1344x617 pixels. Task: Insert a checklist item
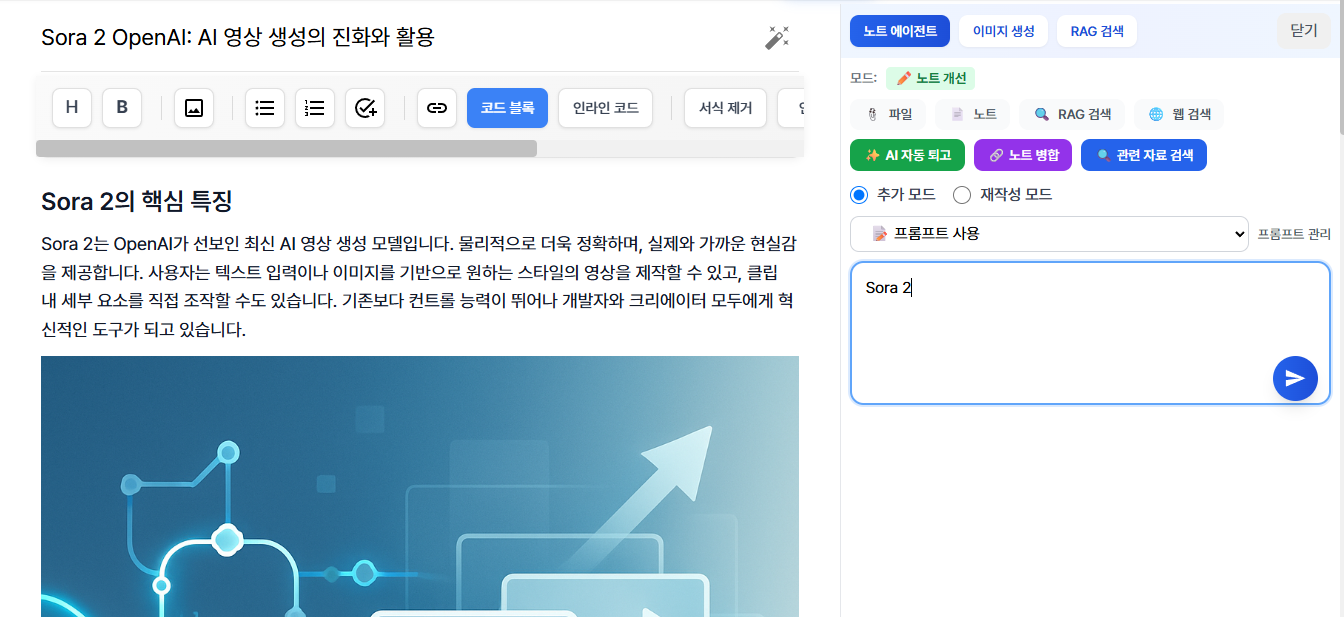[365, 108]
